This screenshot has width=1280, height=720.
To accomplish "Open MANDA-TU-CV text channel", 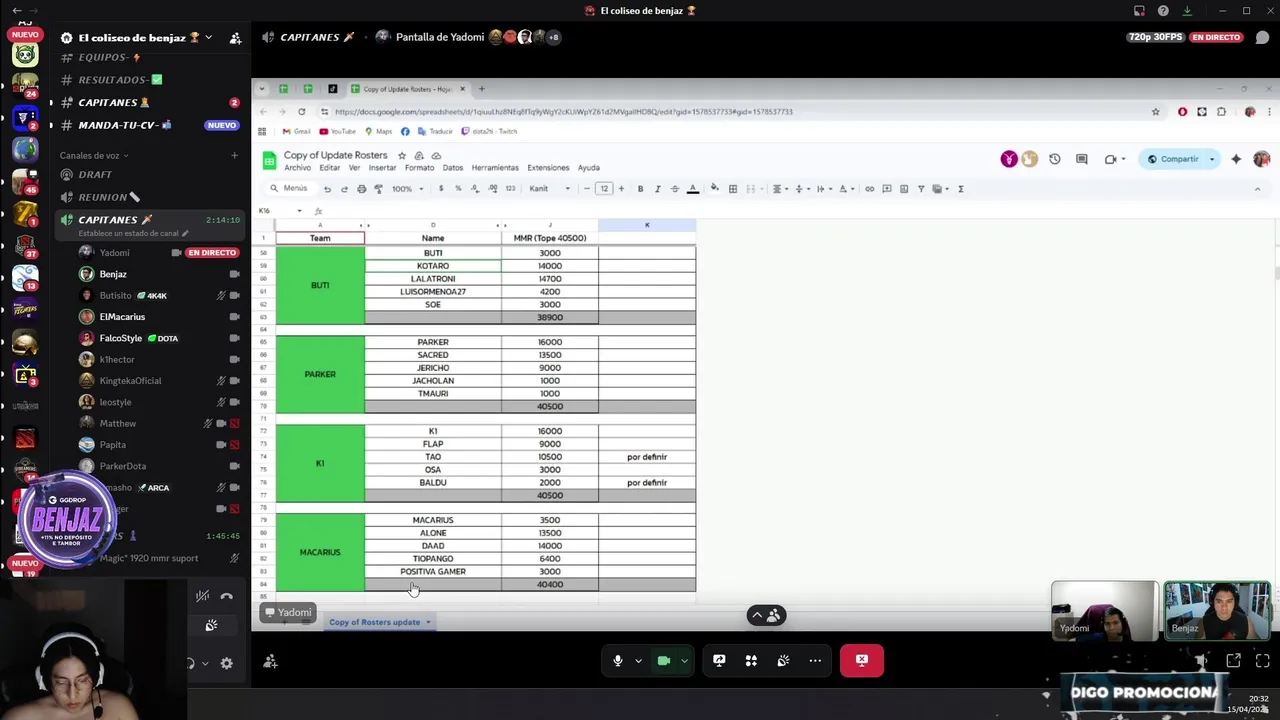I will [x=150, y=125].
